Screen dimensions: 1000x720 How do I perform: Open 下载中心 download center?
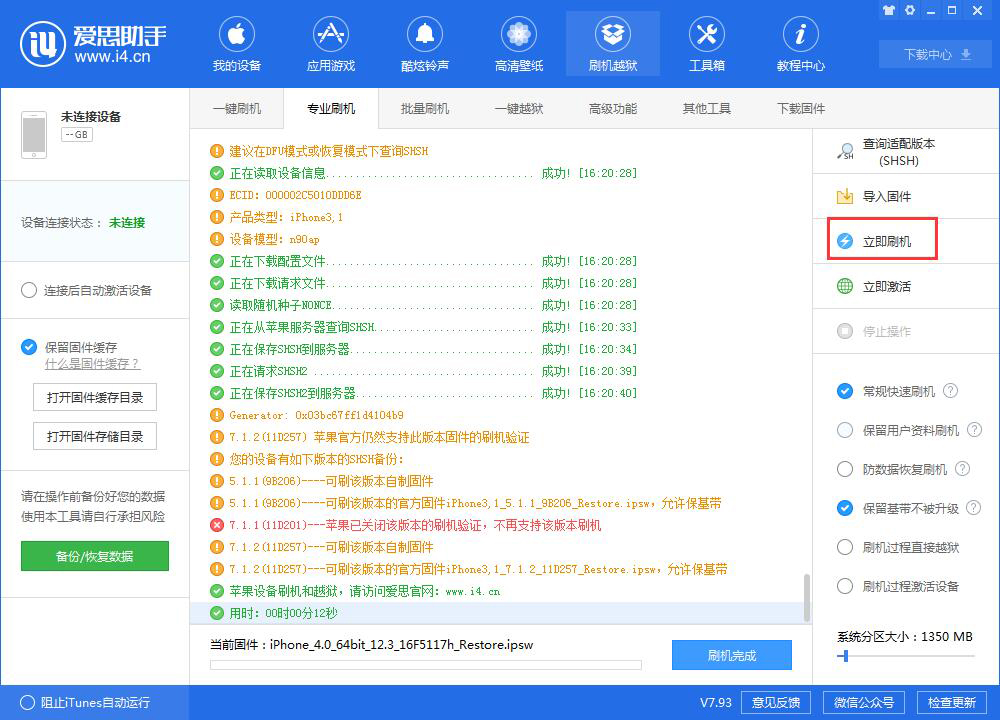tap(937, 54)
